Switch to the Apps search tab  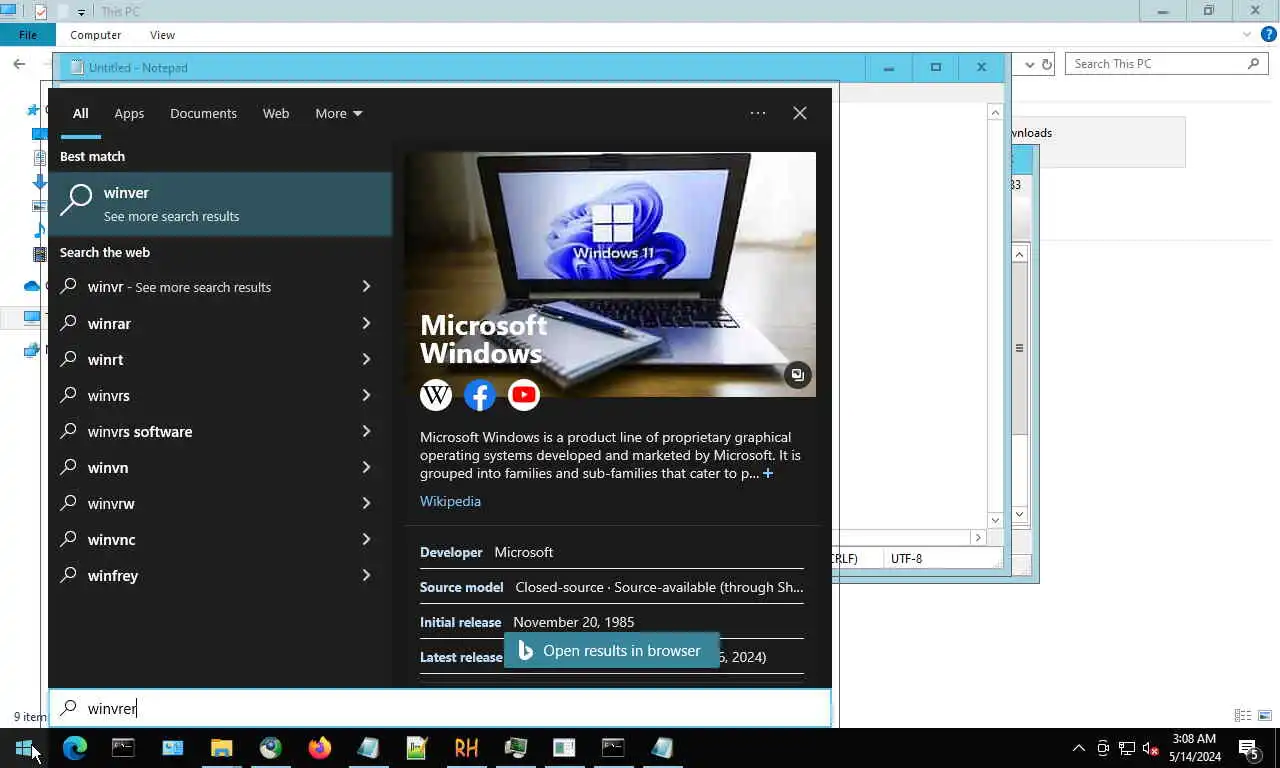click(129, 113)
